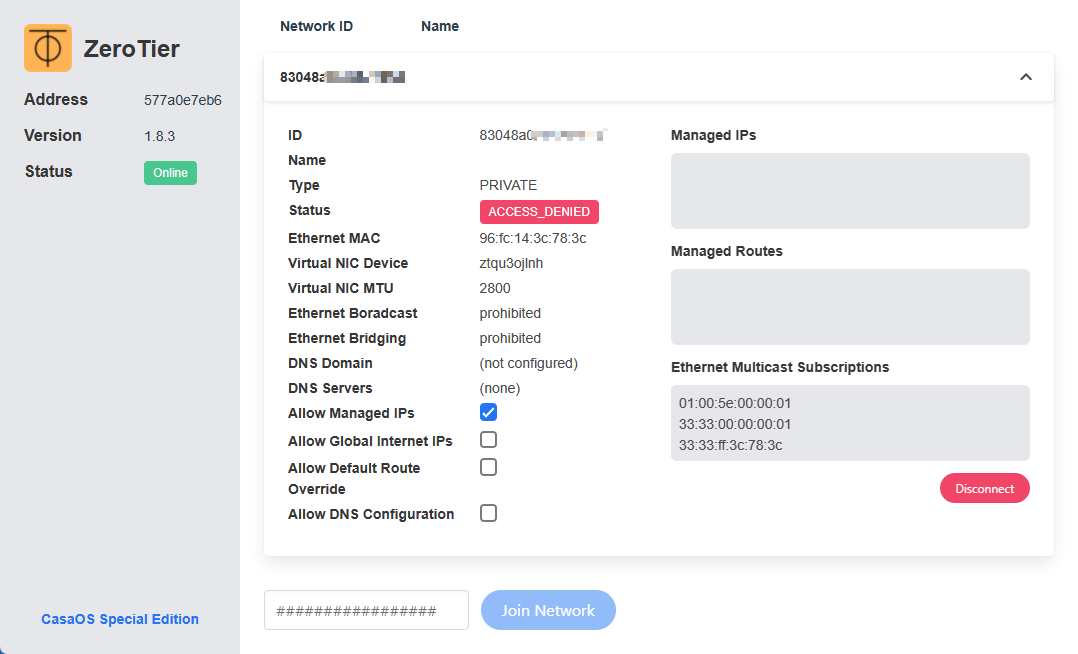1078x654 pixels.
Task: Select DNS Servers (none) value
Action: (500, 389)
